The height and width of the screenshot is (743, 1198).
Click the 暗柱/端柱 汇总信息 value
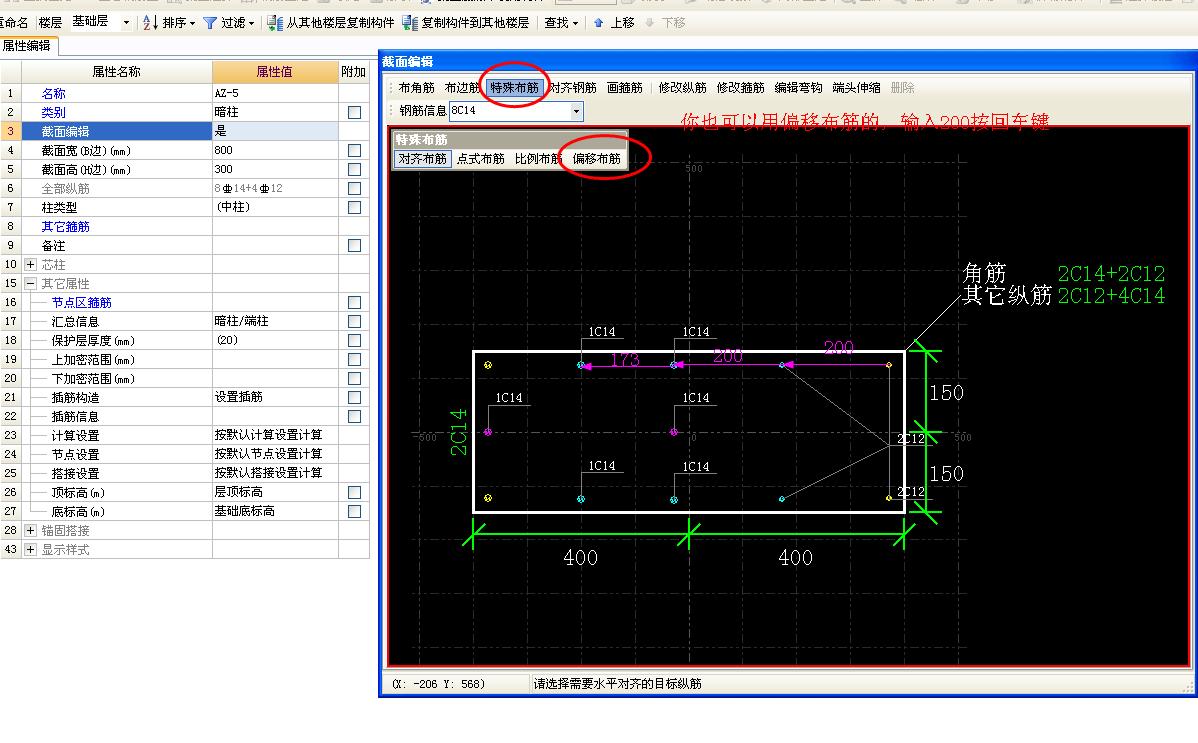click(x=275, y=321)
